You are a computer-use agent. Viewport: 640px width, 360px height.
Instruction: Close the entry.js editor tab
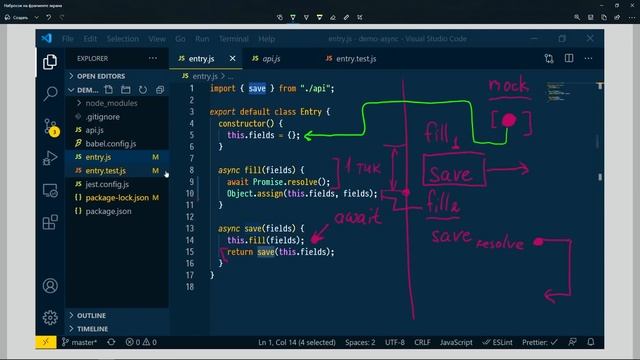point(232,58)
